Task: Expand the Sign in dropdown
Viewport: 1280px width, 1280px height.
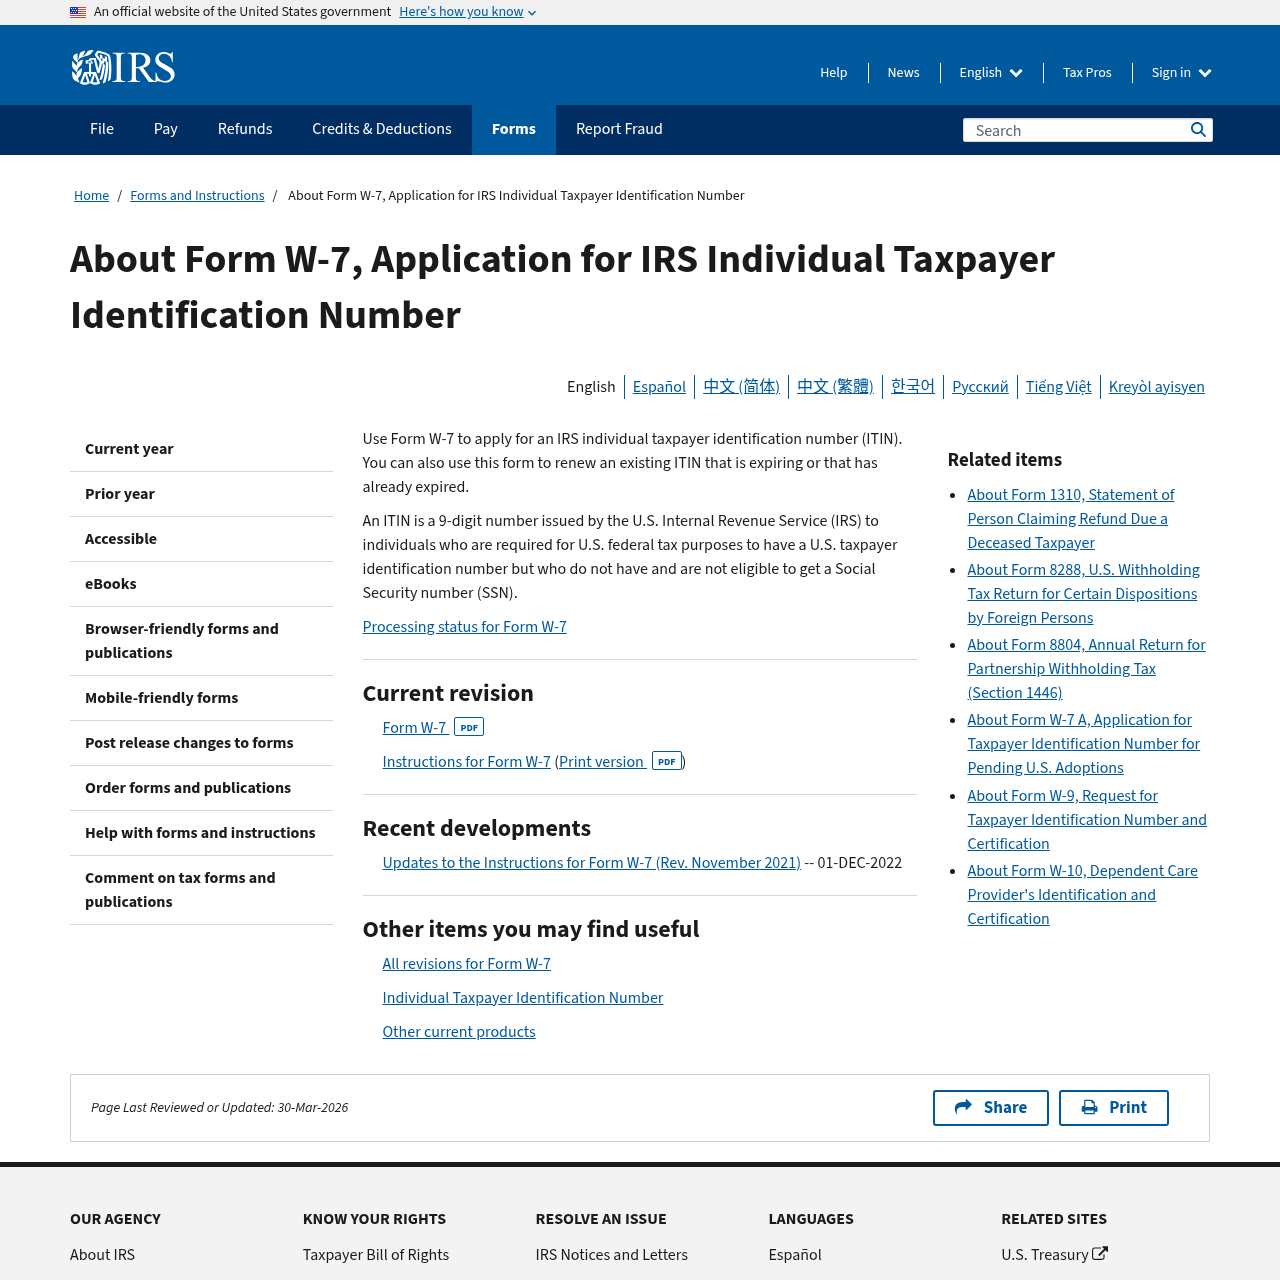Action: pos(1181,73)
